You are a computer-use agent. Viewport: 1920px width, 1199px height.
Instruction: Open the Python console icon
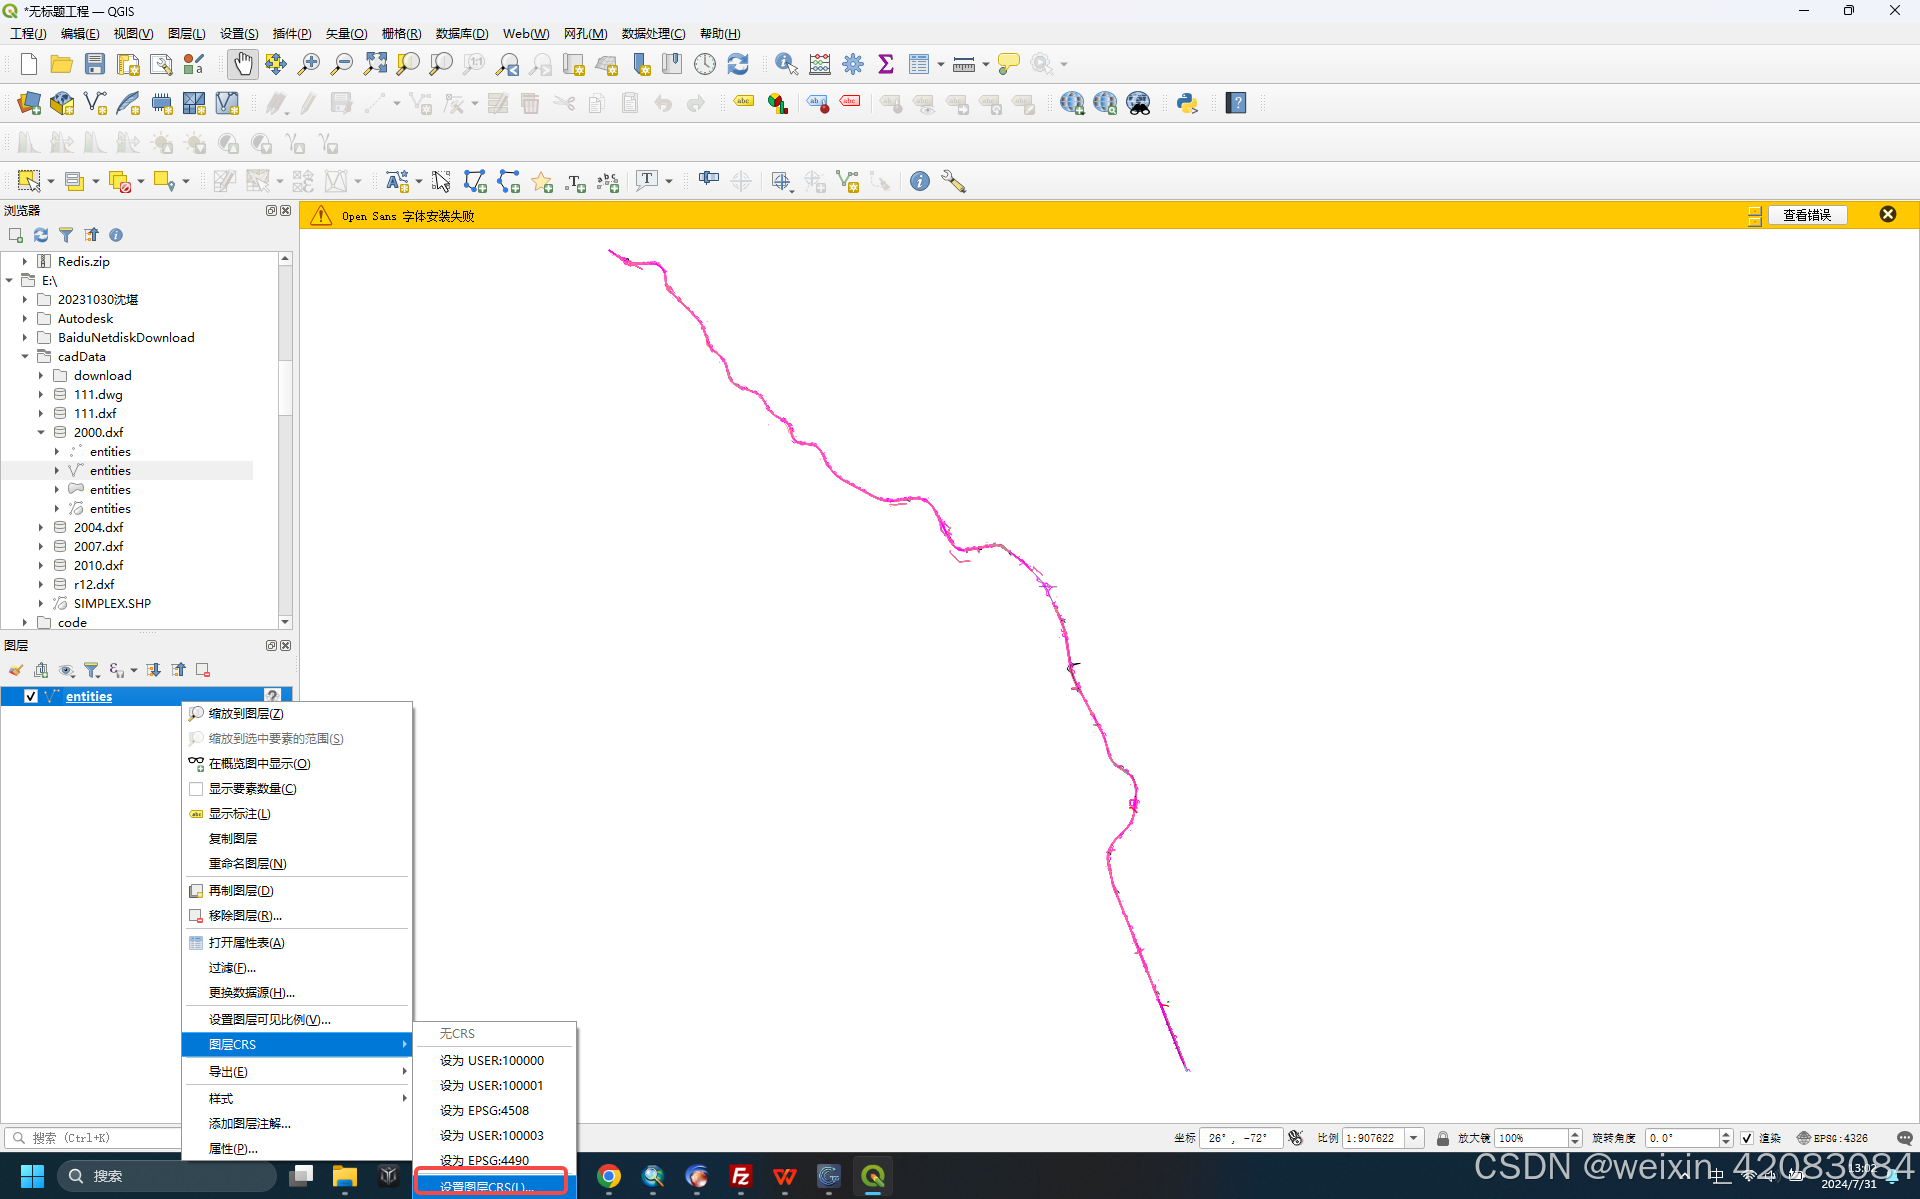click(1187, 103)
